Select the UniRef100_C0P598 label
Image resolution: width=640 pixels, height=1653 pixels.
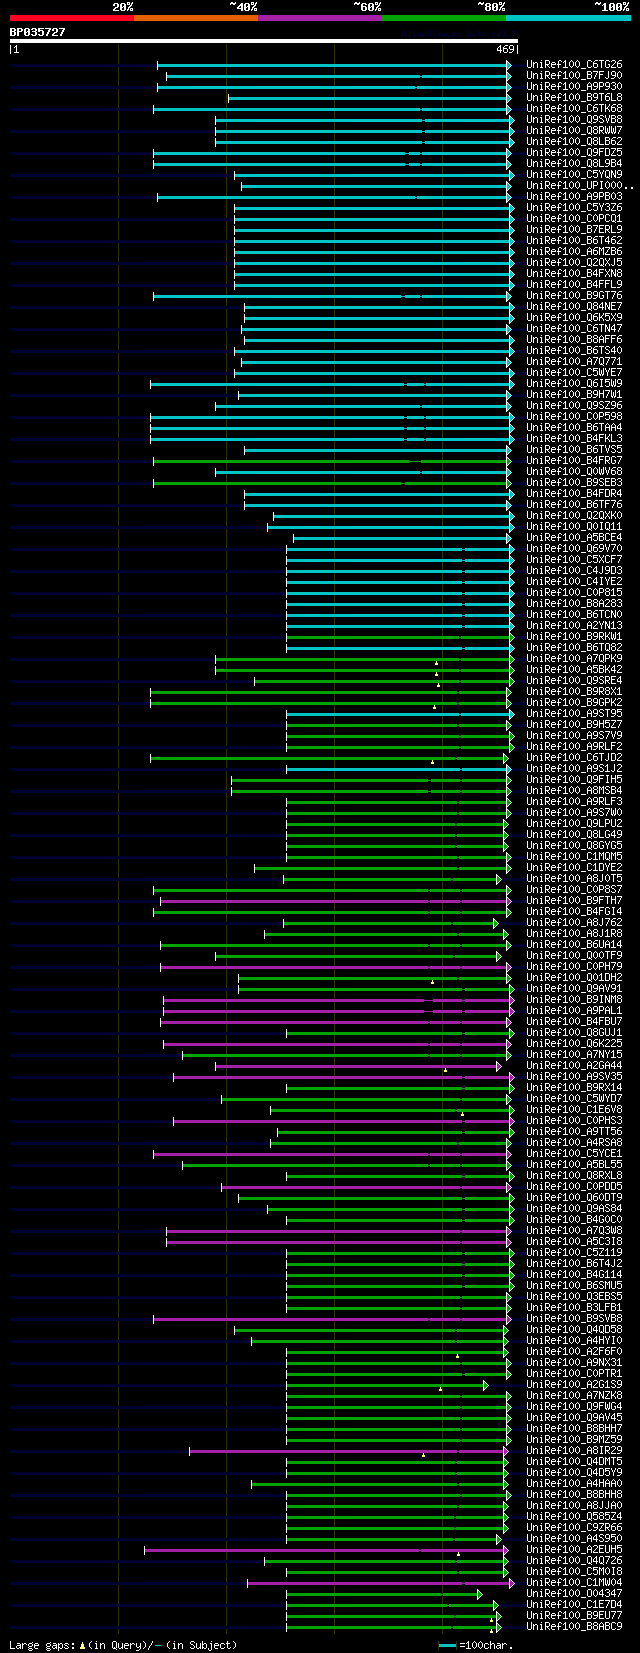click(574, 416)
